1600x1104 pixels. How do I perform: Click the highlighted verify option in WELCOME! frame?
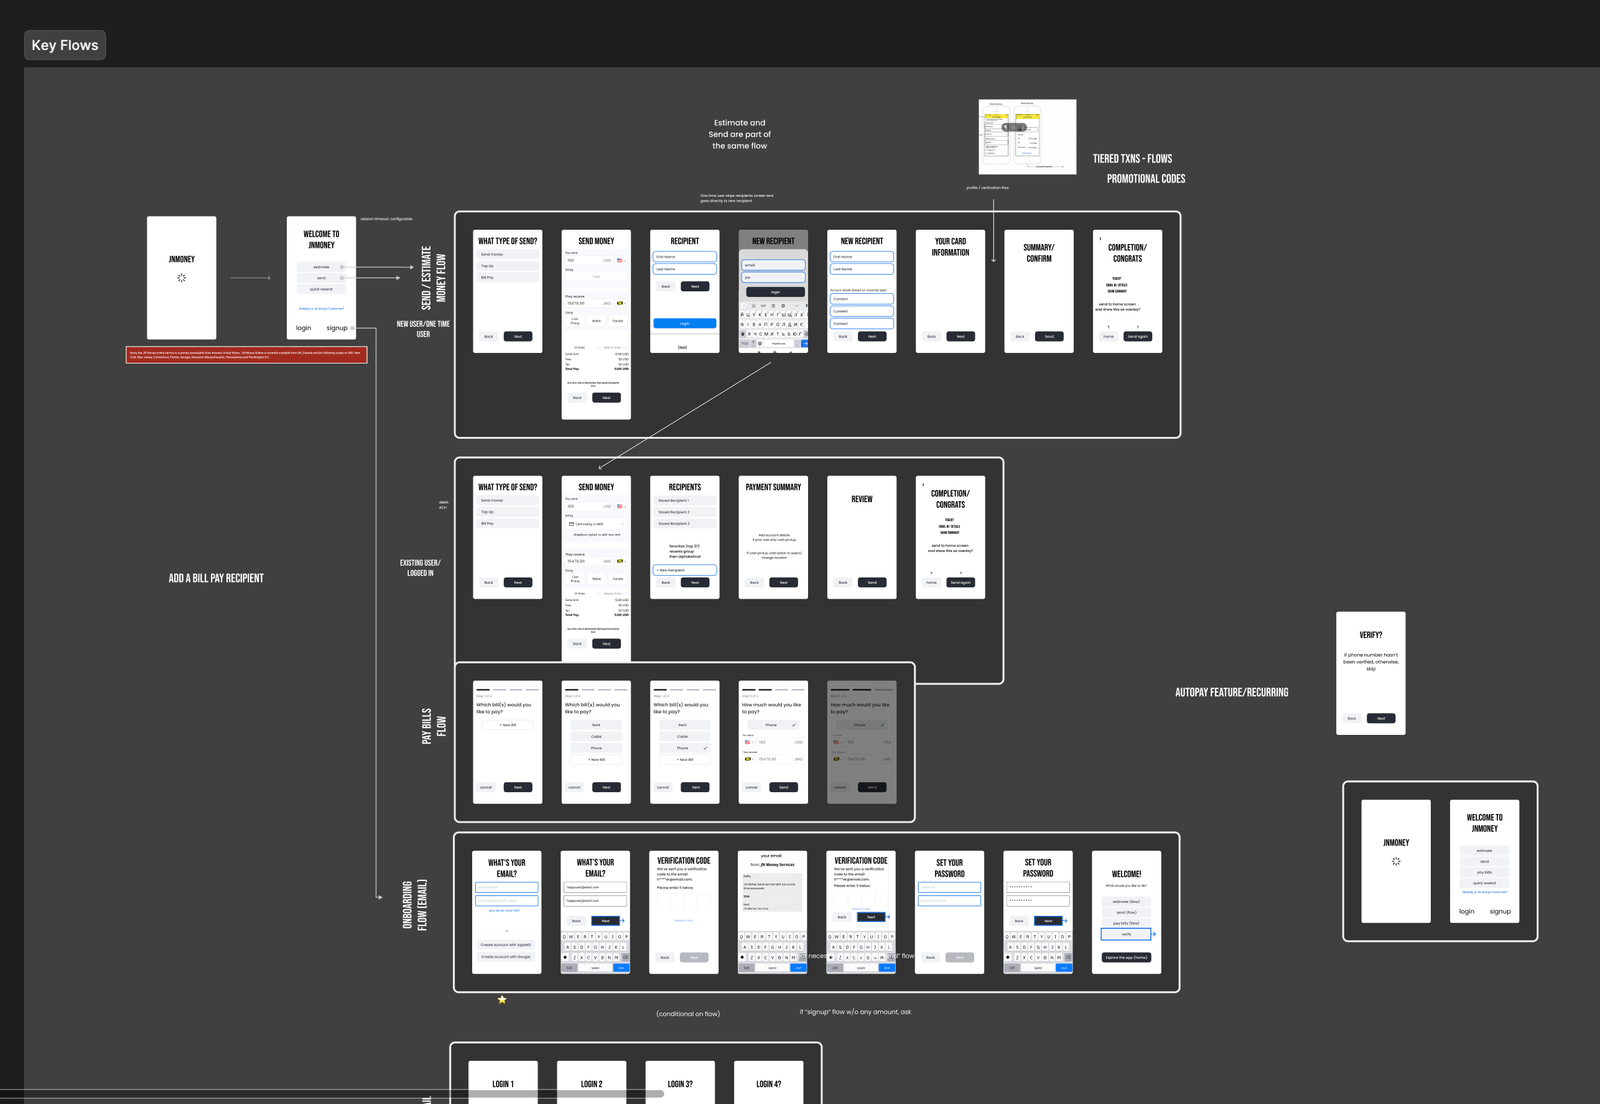point(1126,934)
